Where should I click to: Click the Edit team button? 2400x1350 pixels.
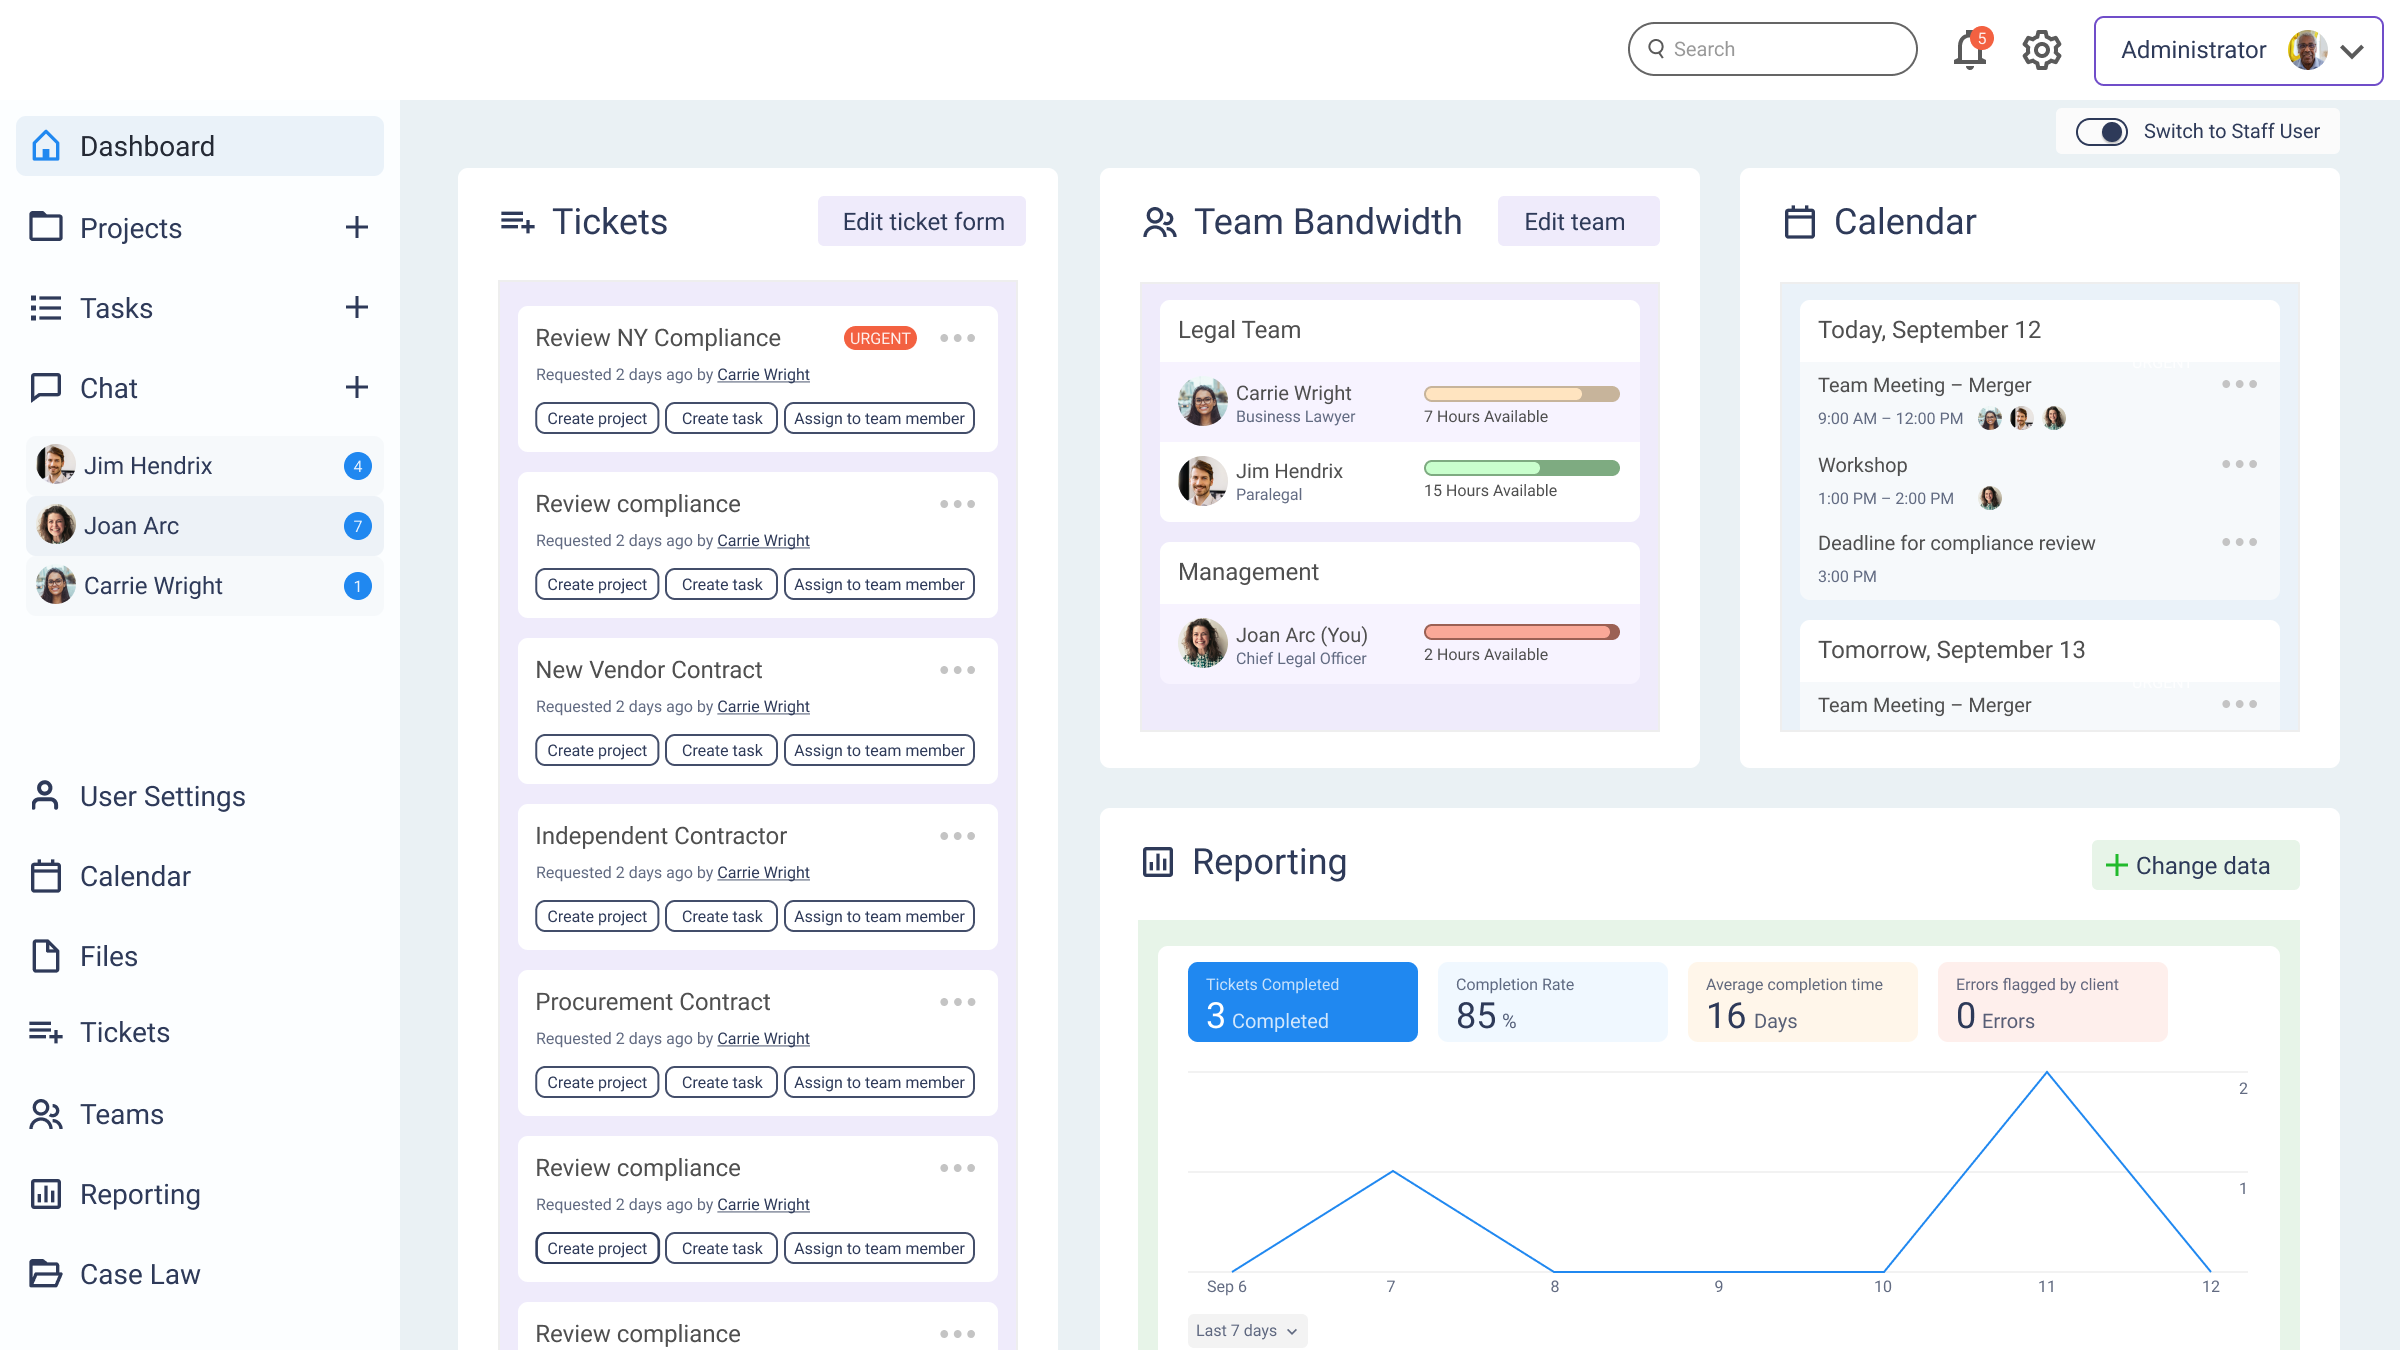pos(1578,221)
